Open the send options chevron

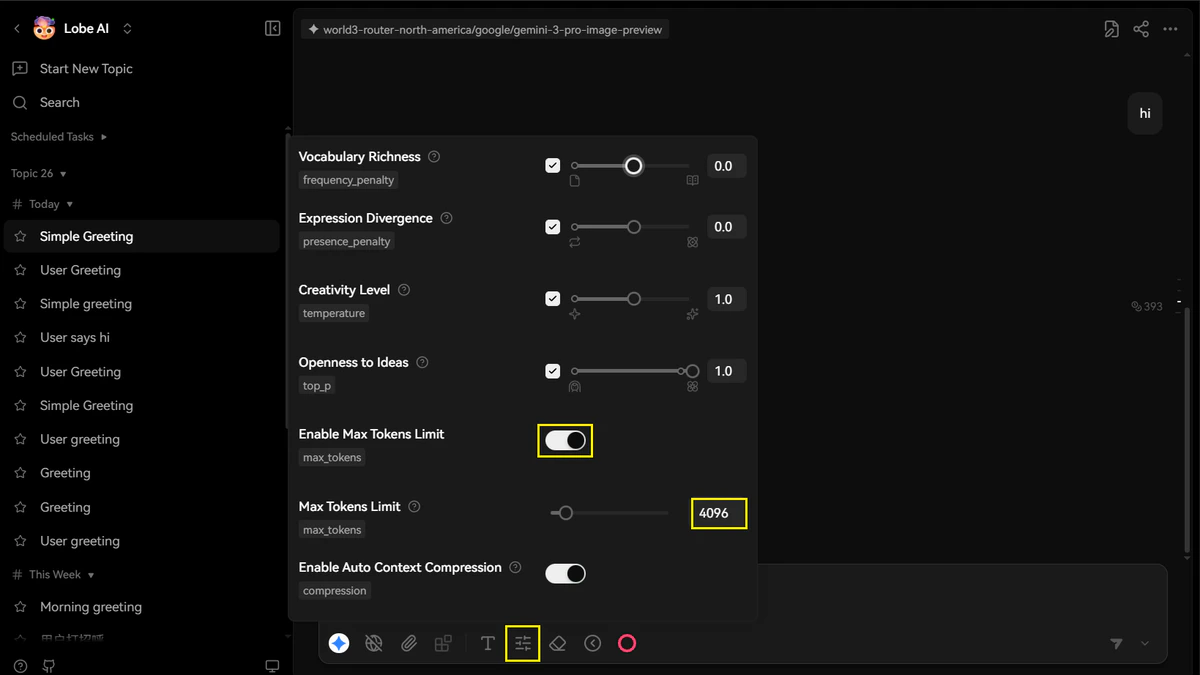pos(1145,643)
